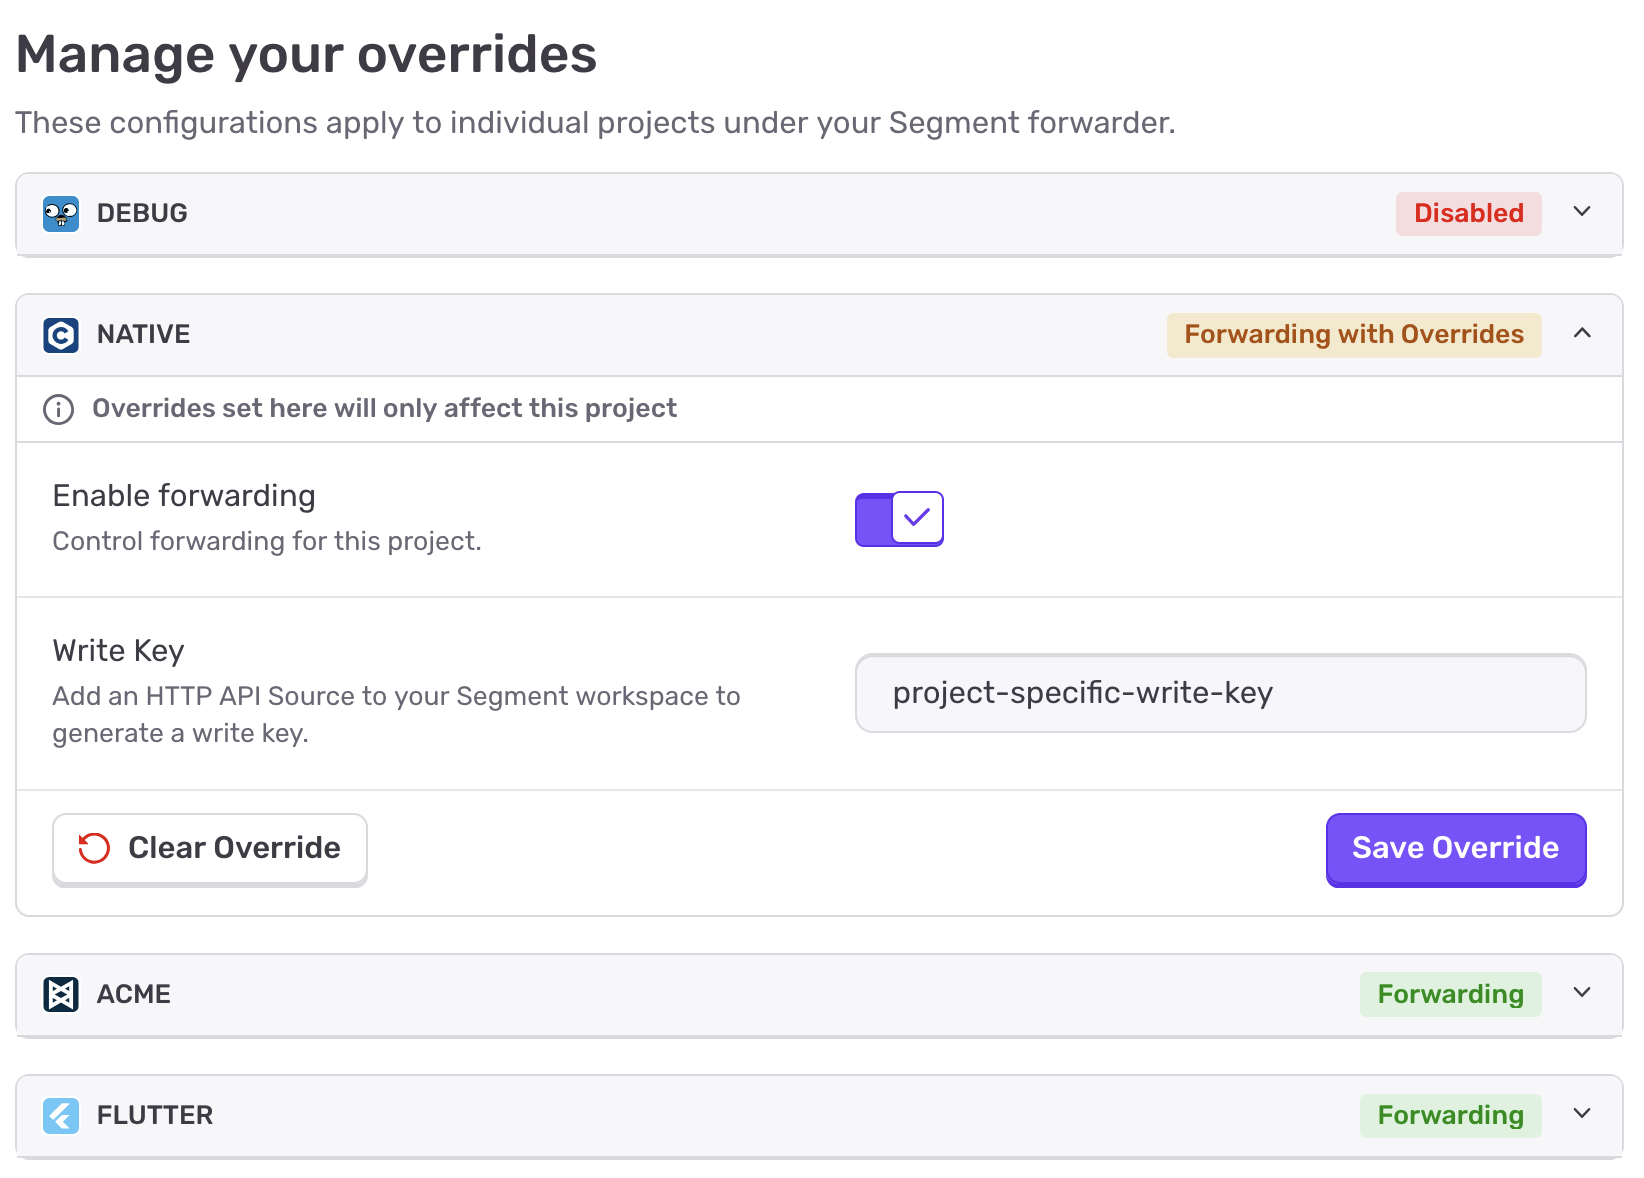The image size is (1644, 1178).
Task: Click the NATIVE project C icon
Action: click(x=61, y=335)
